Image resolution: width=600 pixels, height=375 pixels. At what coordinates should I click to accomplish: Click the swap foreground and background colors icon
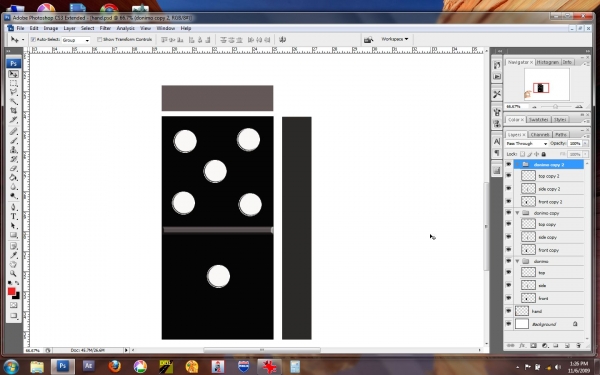point(17,283)
